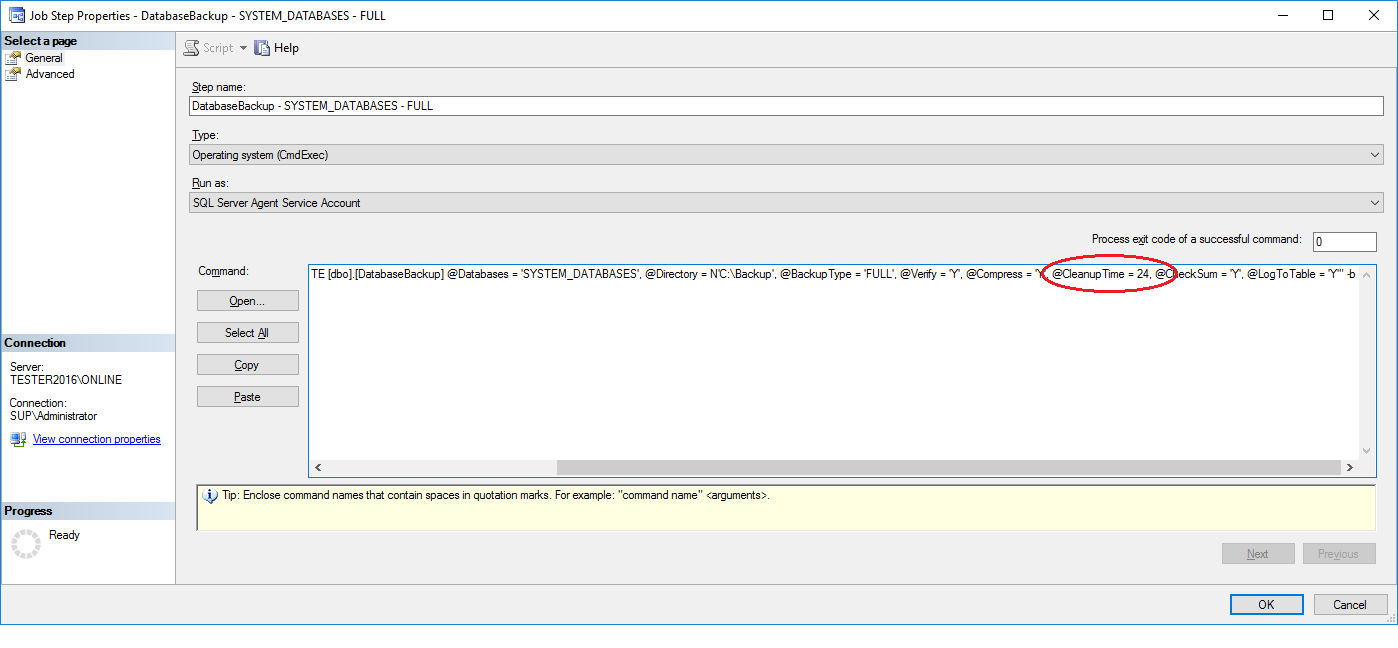Click the connection properties icon

coord(19,439)
